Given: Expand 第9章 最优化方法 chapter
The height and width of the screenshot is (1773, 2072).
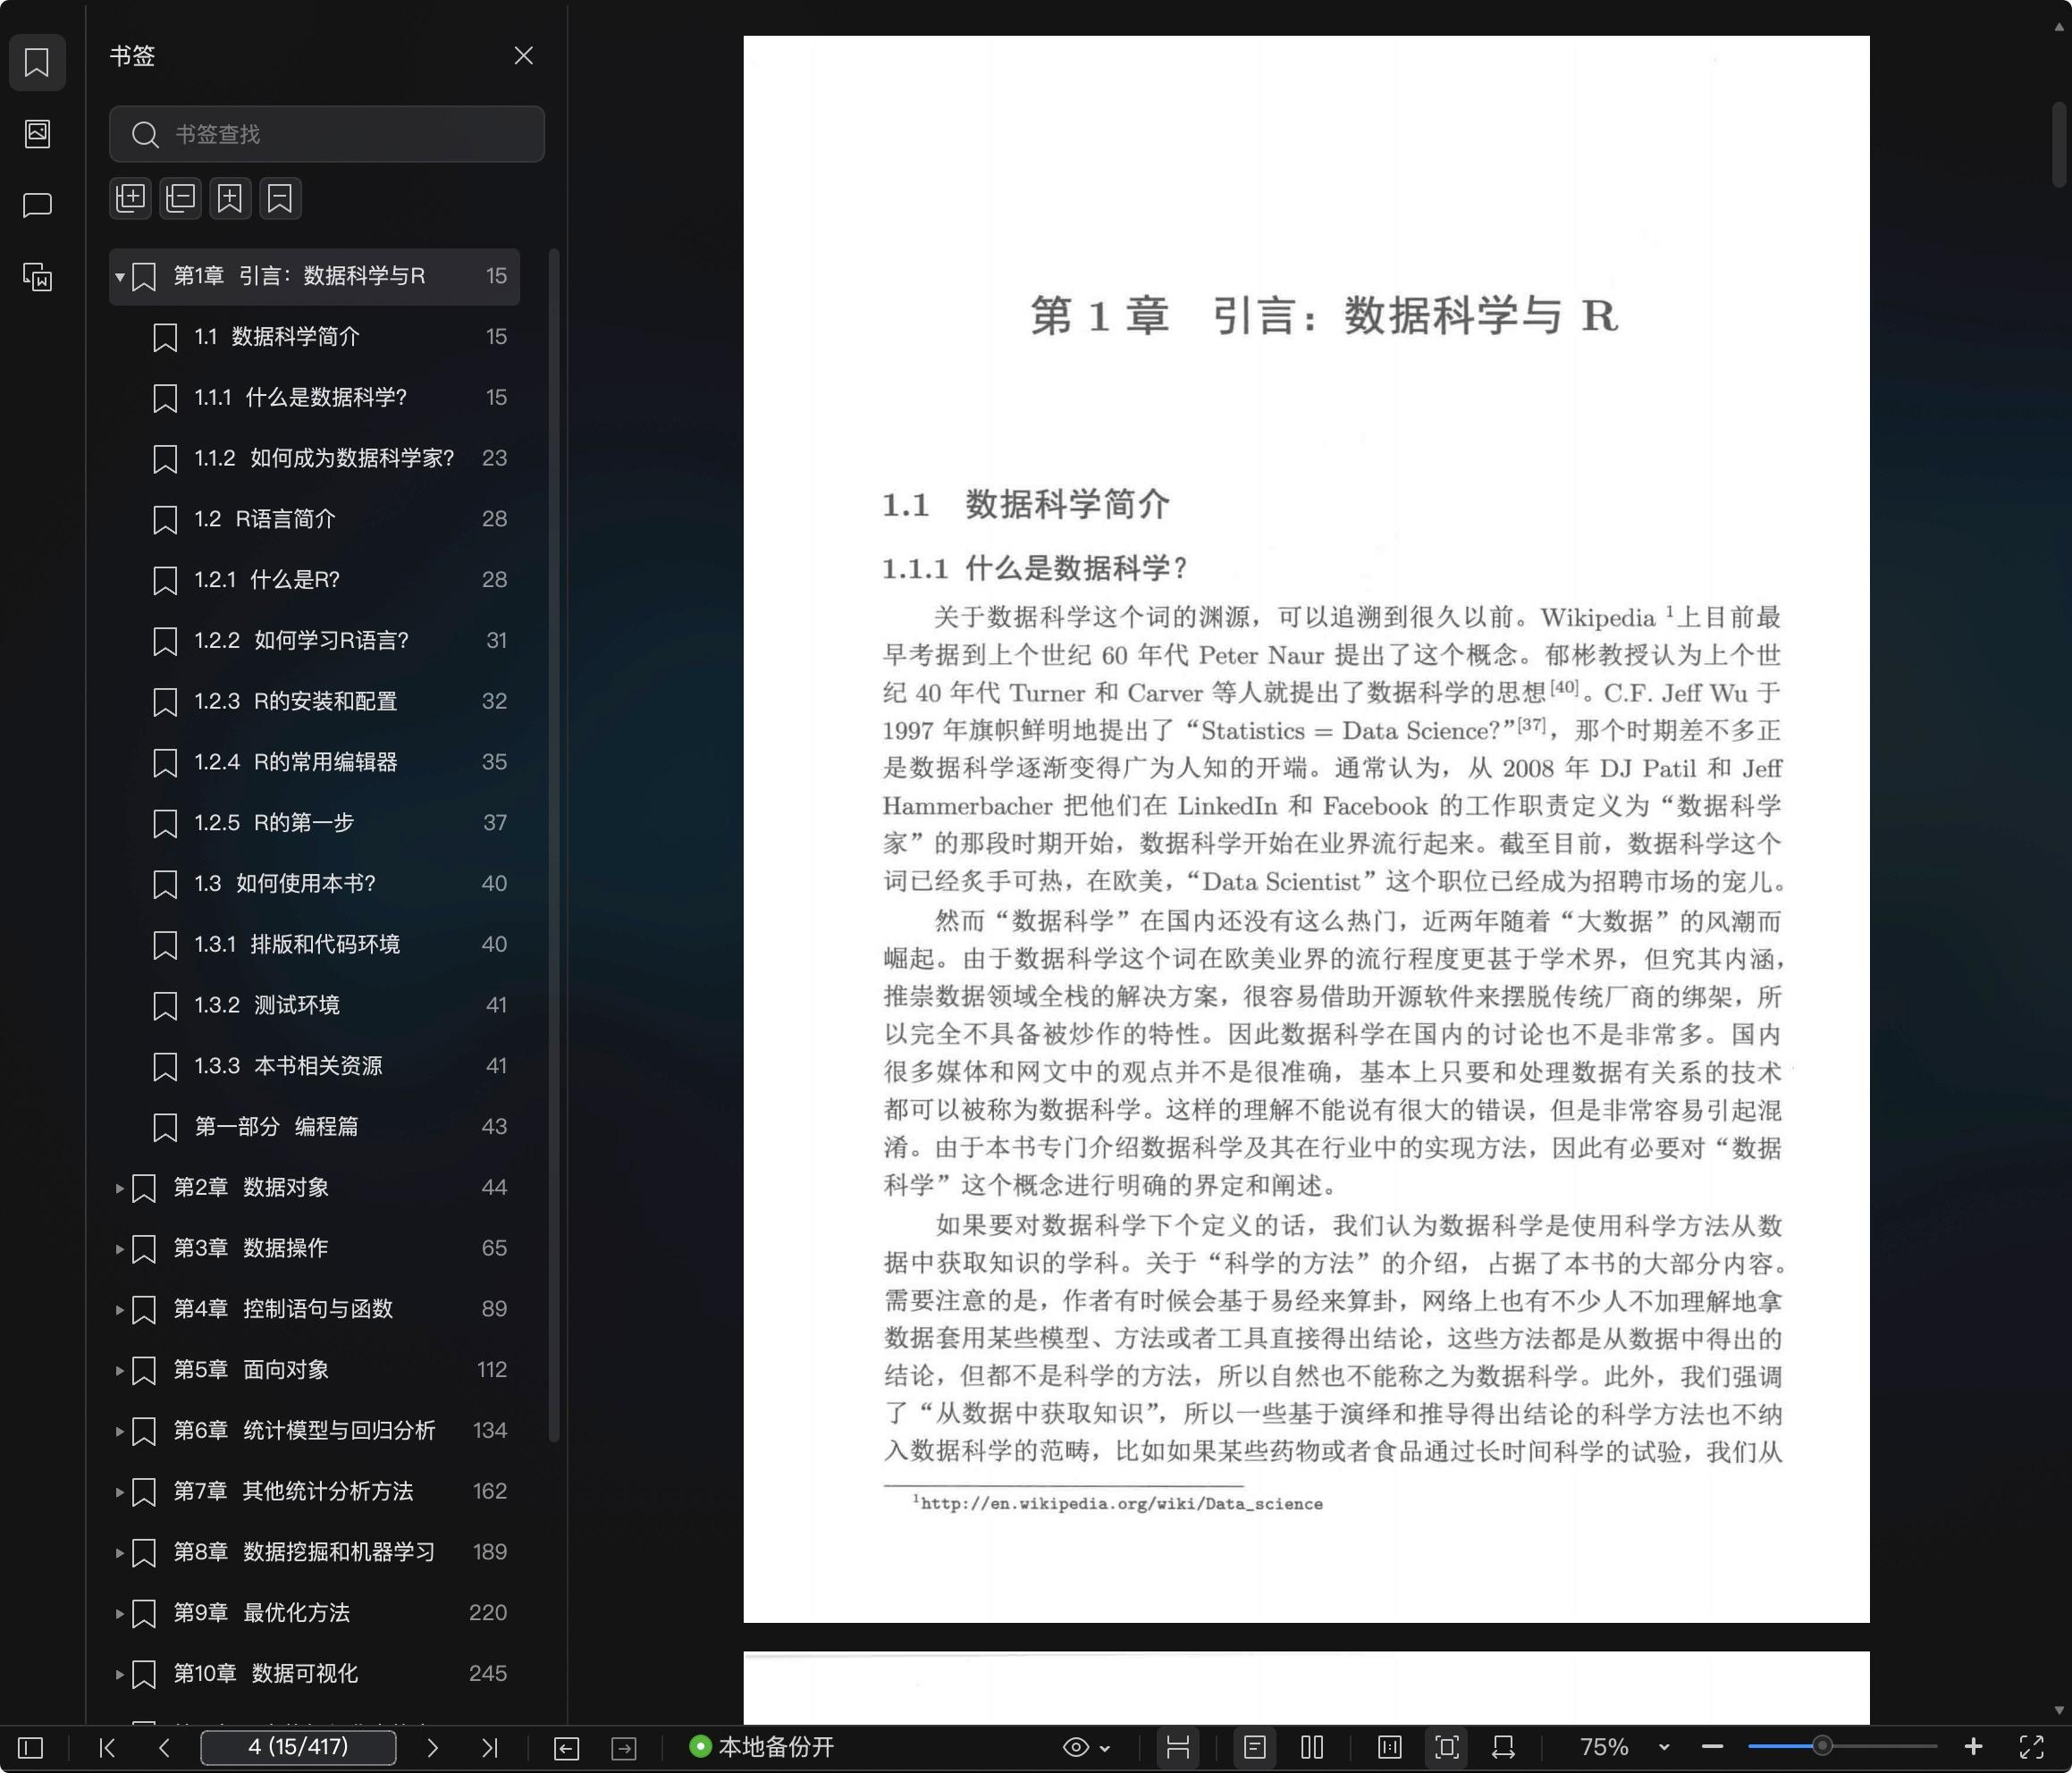Looking at the screenshot, I should coord(119,1613).
